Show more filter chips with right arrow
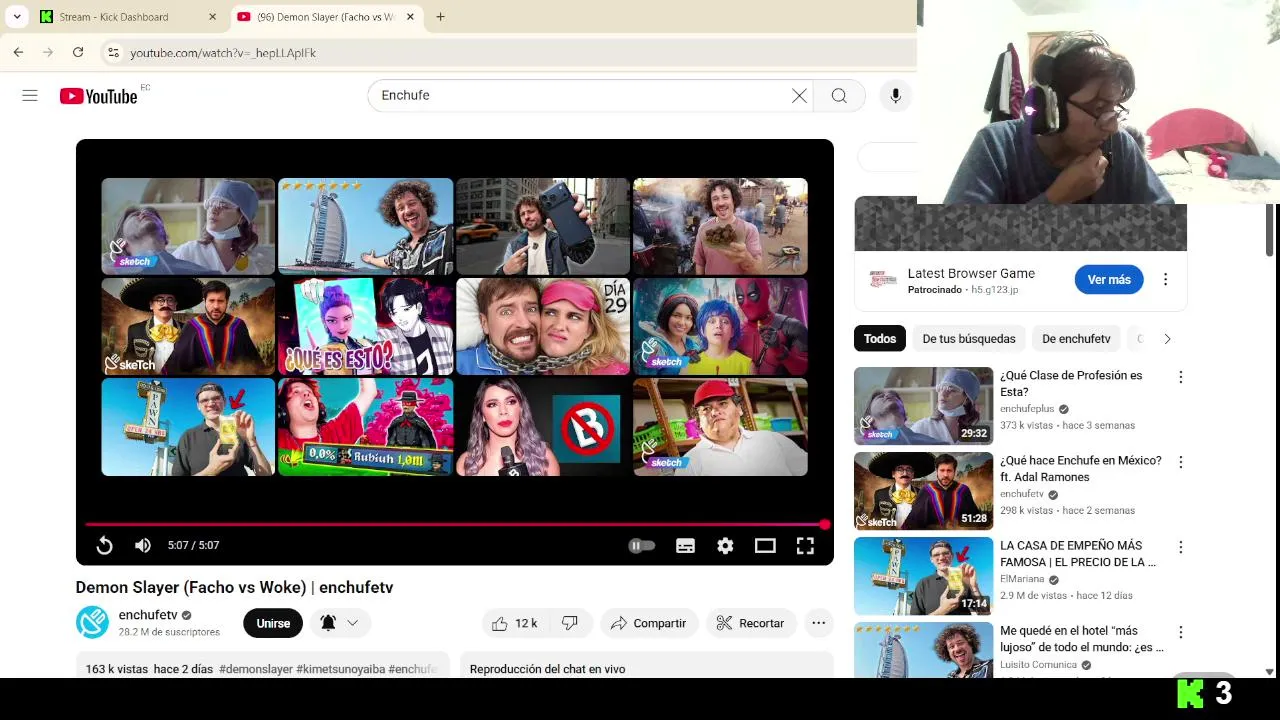 [1167, 339]
